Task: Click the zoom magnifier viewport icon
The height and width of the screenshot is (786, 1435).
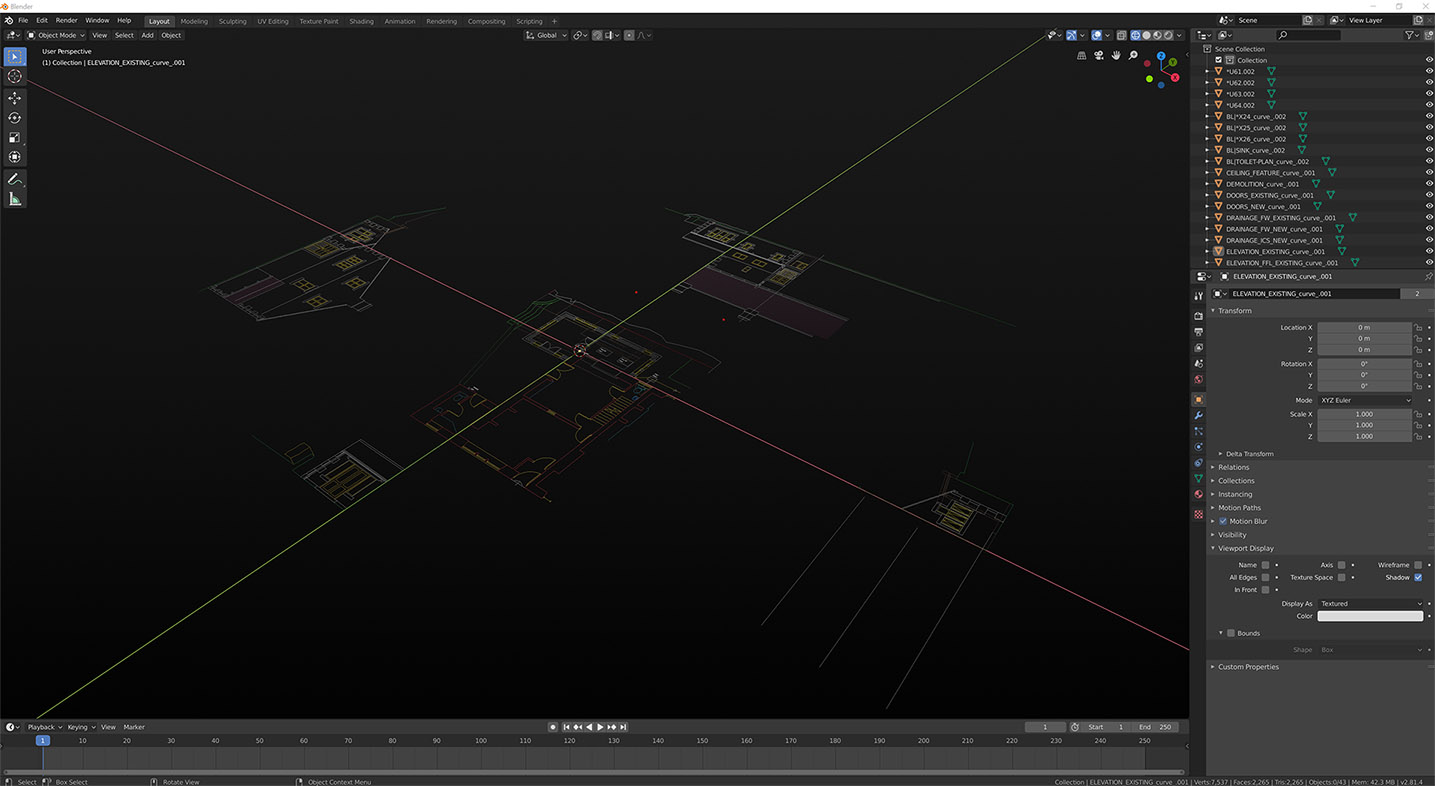Action: click(x=1133, y=55)
